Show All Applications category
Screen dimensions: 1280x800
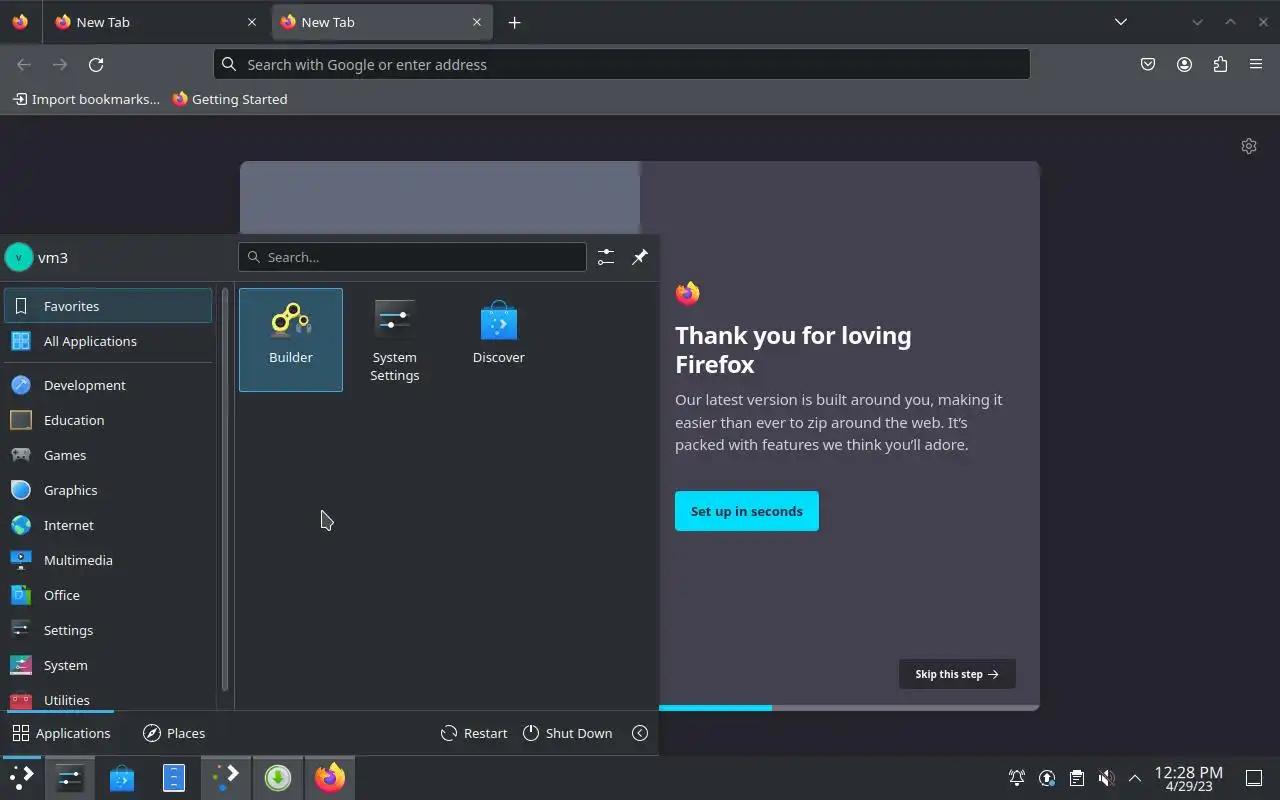108,341
